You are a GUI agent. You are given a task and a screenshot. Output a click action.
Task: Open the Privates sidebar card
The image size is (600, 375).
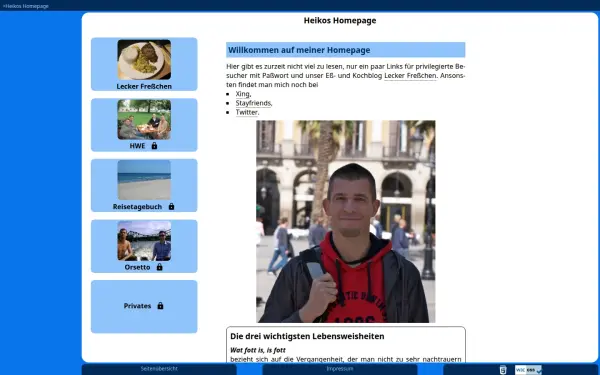click(144, 307)
